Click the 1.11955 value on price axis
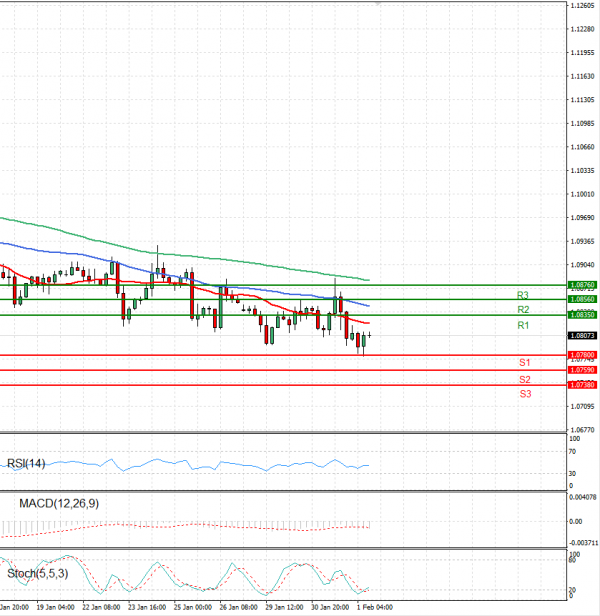 click(582, 53)
